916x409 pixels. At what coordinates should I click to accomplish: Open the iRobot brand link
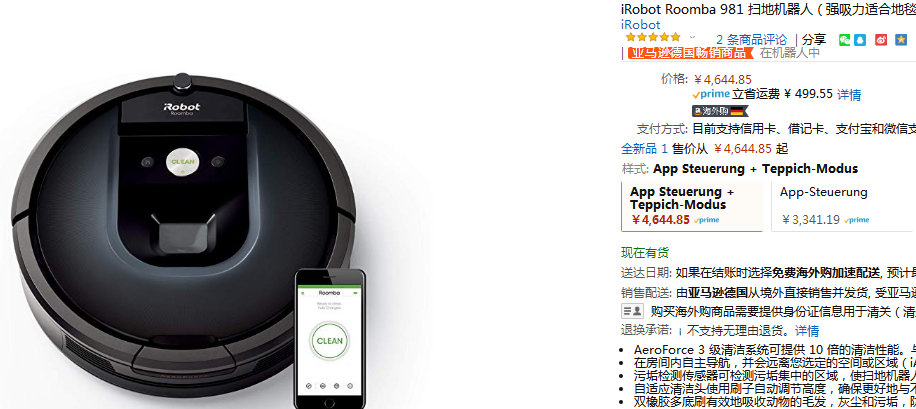(640, 25)
